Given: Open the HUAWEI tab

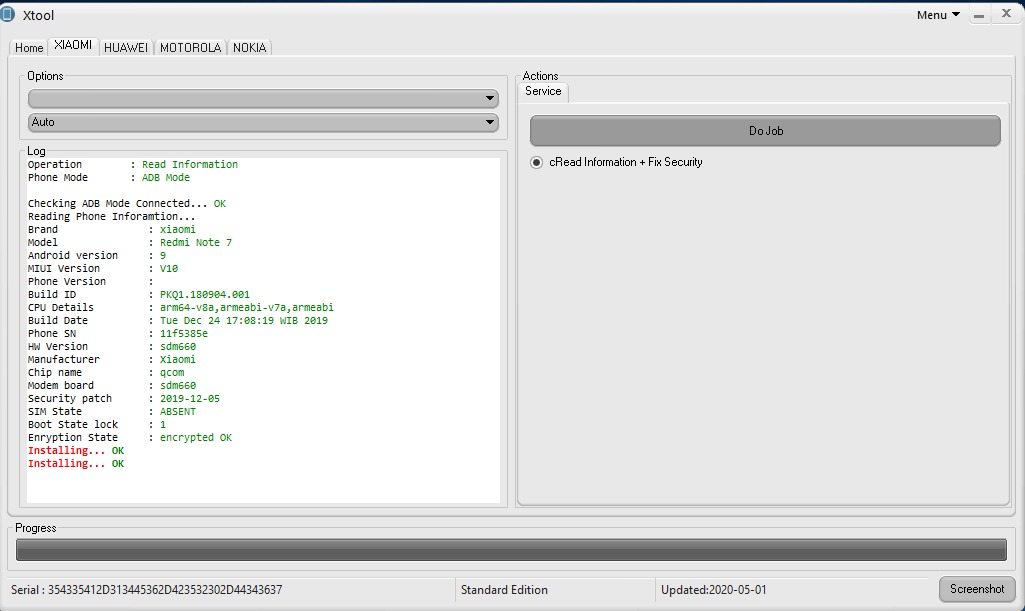Looking at the screenshot, I should [126, 48].
